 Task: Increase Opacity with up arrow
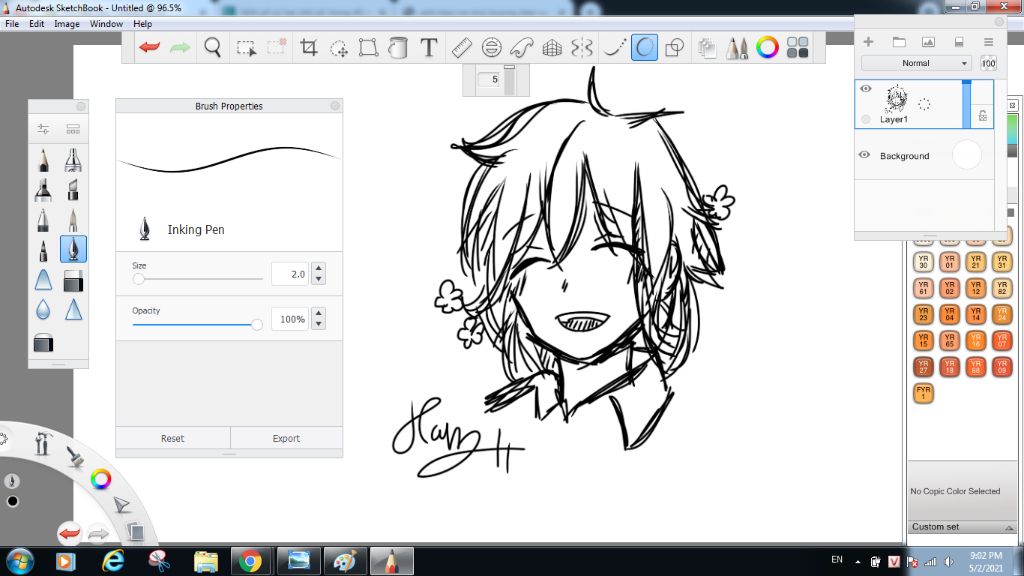(319, 313)
